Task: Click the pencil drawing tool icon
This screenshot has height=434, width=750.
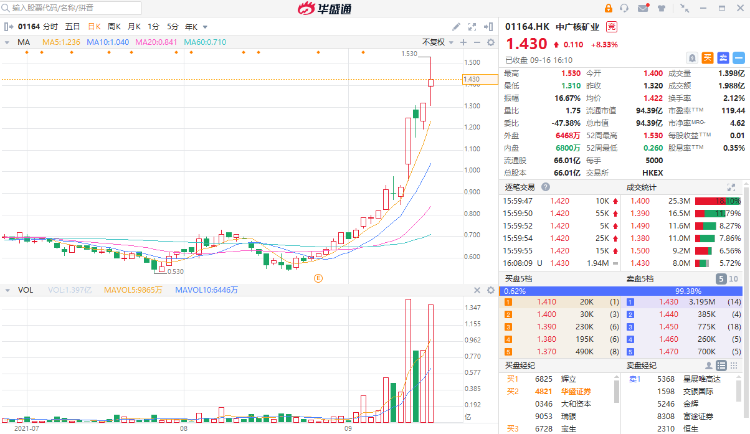Action: (456, 27)
